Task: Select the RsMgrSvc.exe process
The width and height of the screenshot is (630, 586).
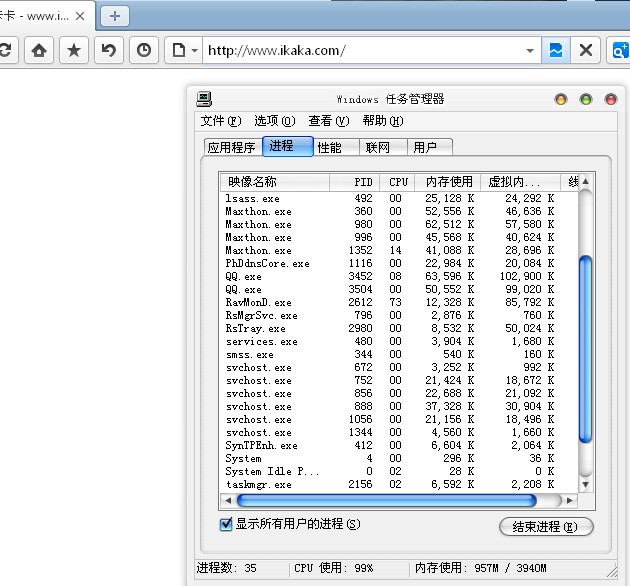Action: pyautogui.click(x=399, y=315)
